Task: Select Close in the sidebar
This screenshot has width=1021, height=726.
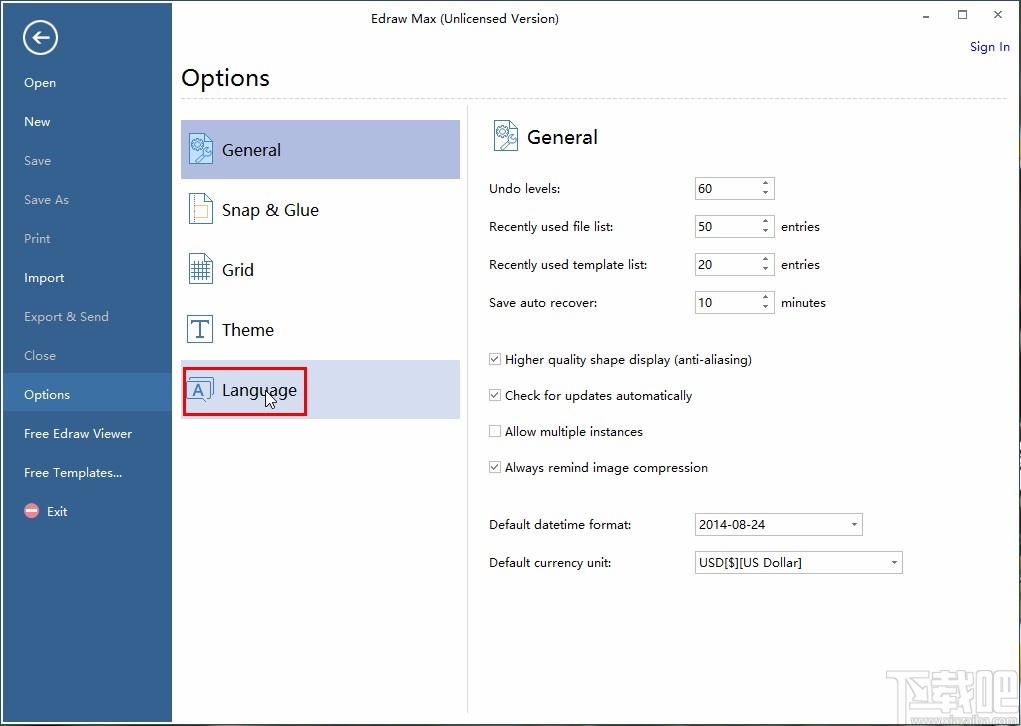Action: (40, 356)
